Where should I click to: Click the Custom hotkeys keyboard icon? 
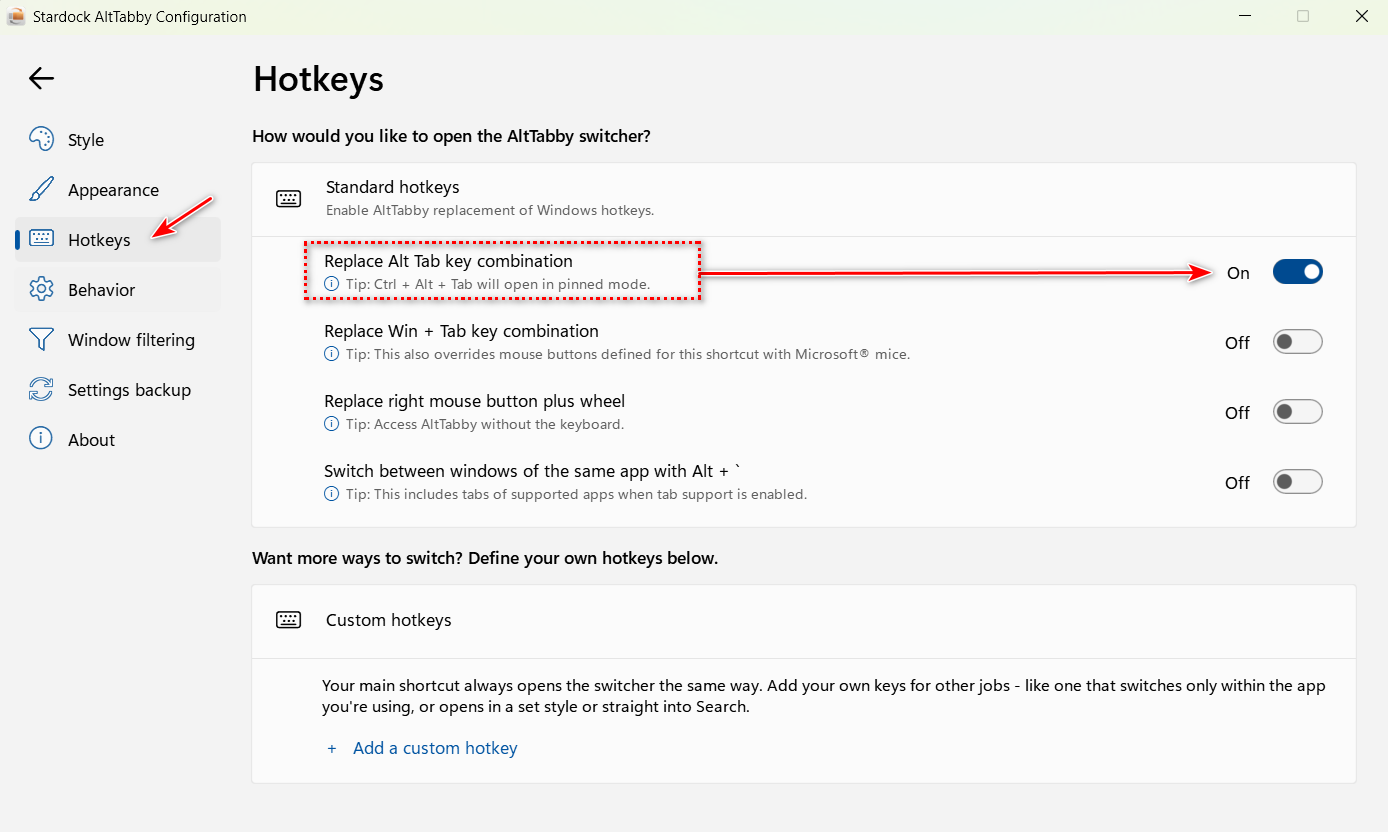point(288,620)
